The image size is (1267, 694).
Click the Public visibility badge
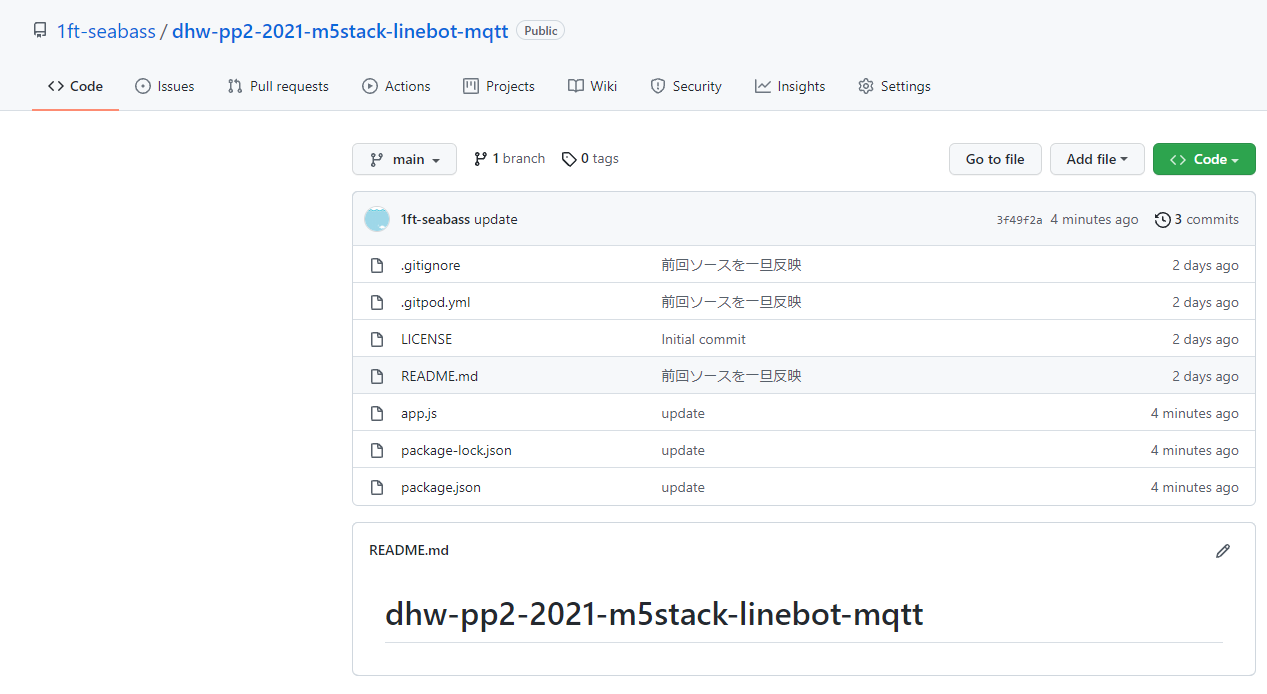tap(540, 31)
